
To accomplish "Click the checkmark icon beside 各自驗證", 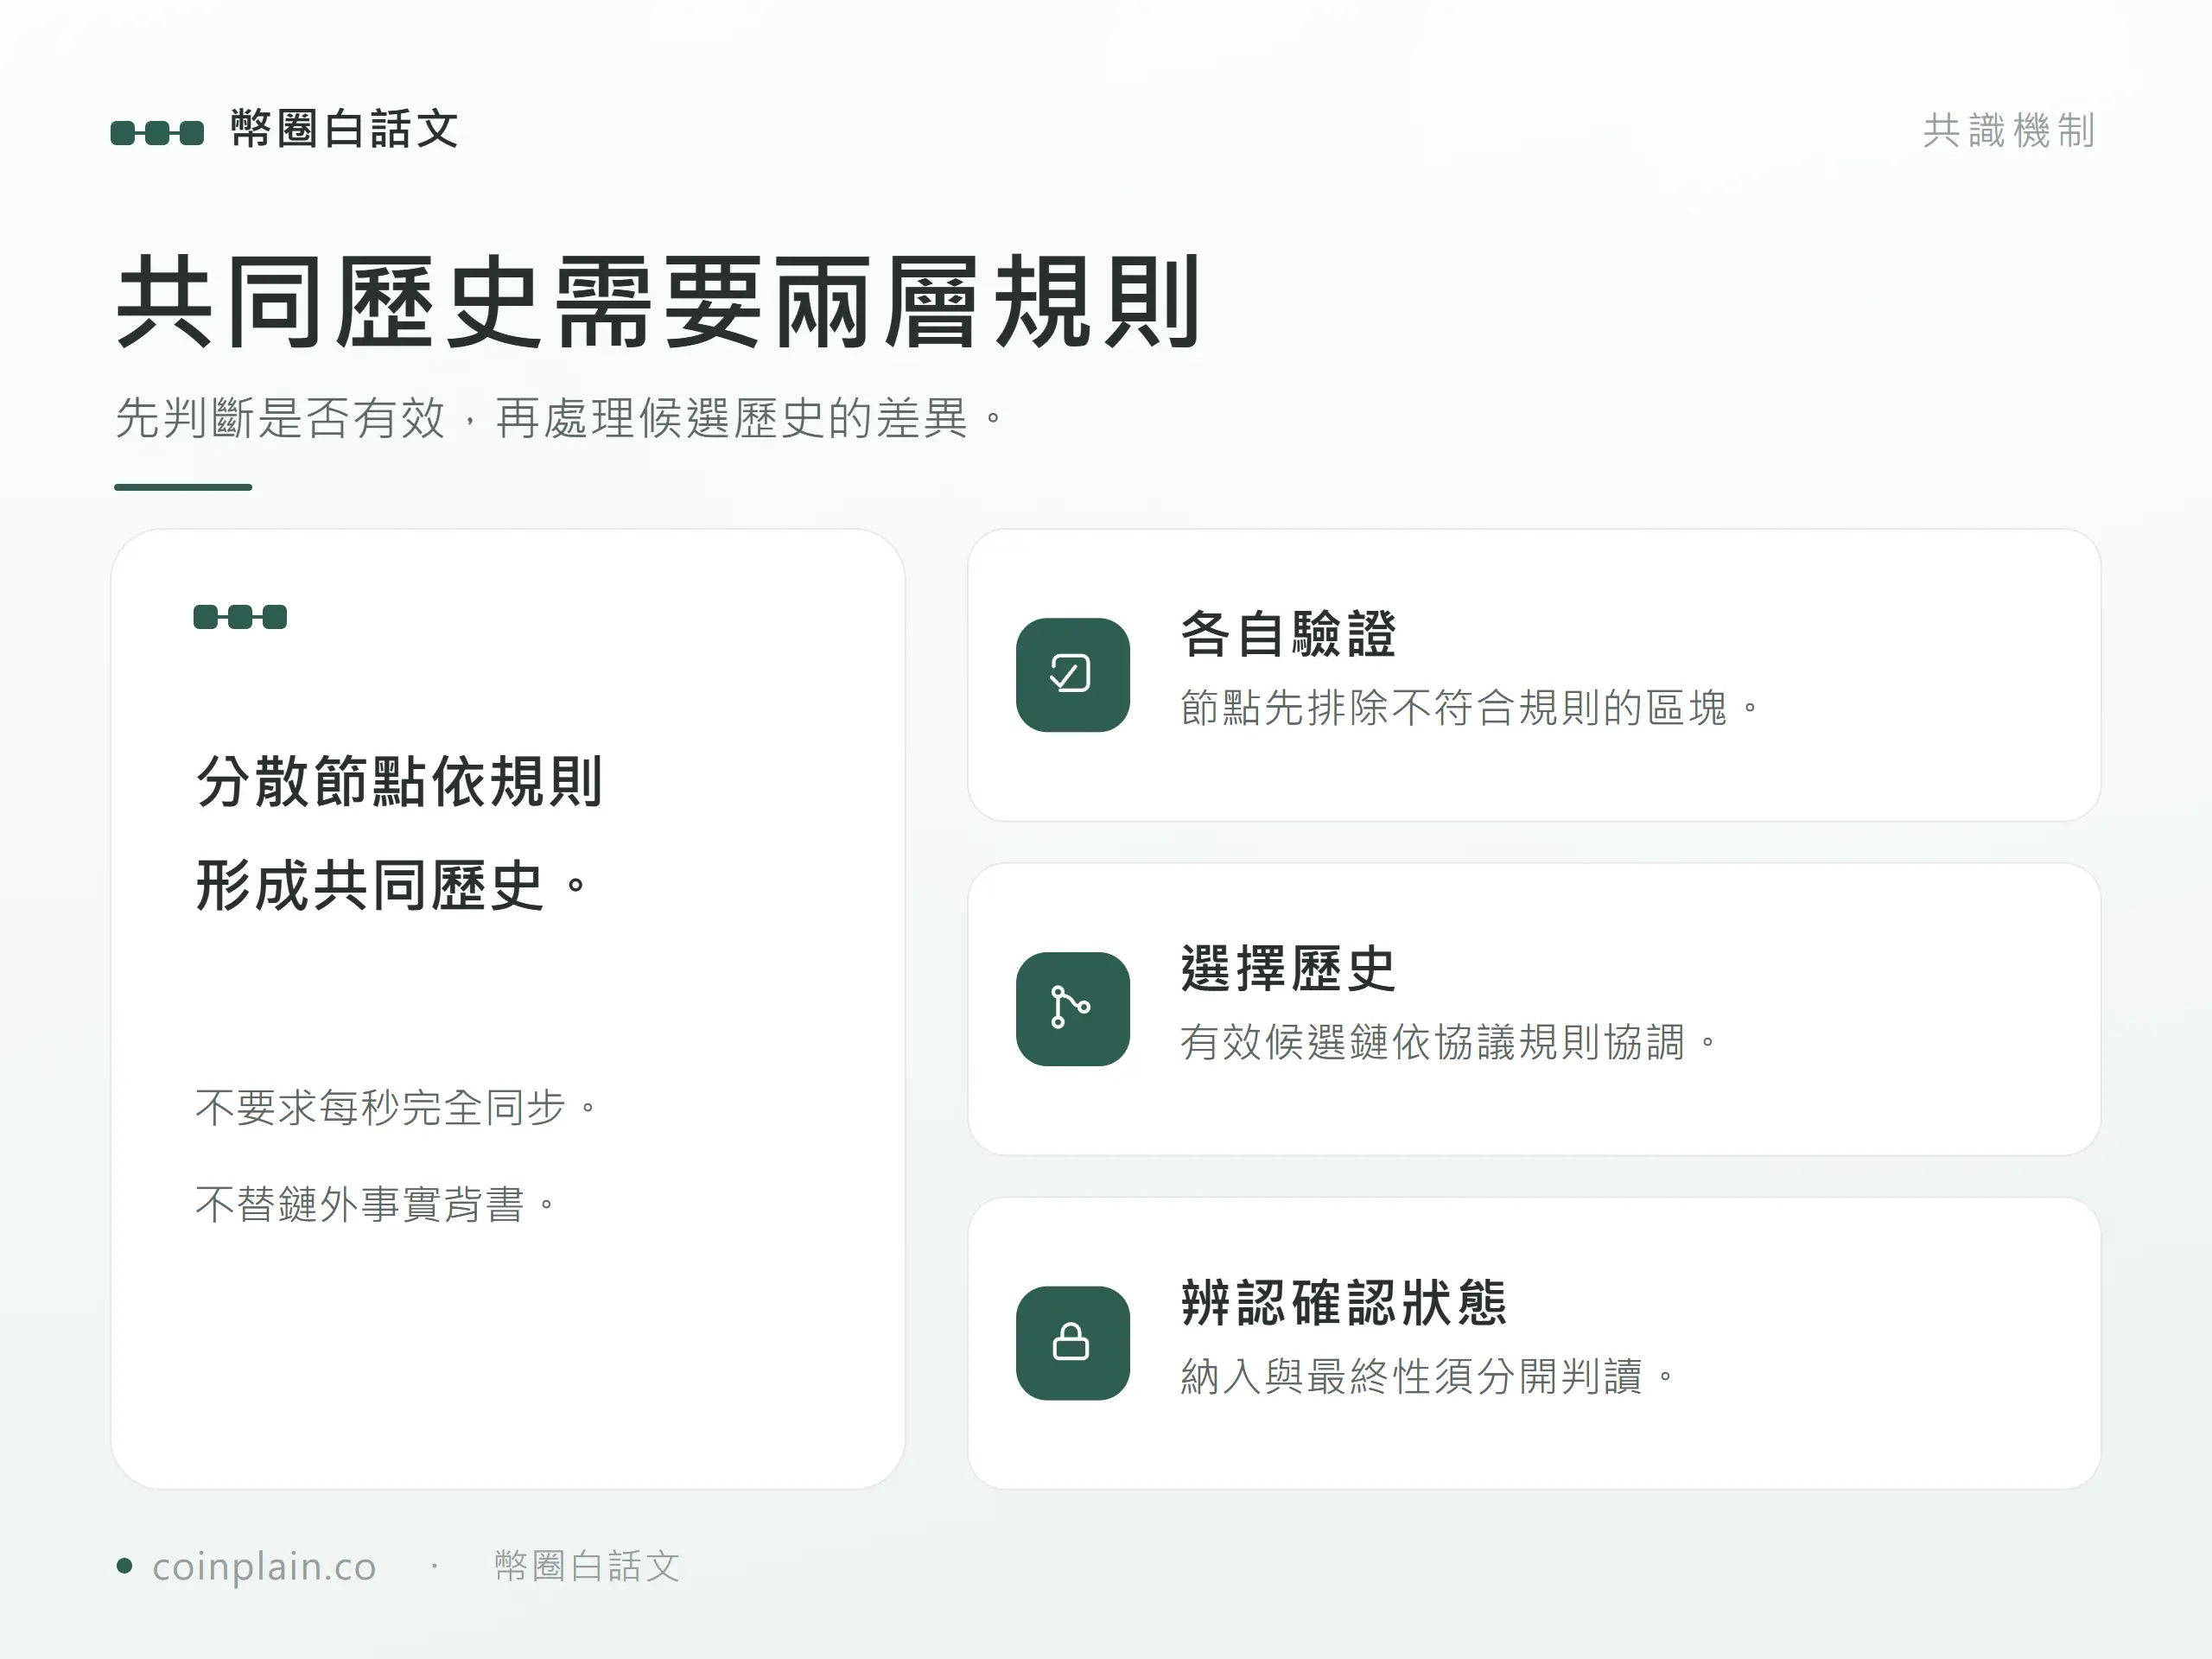I will click(1073, 675).
